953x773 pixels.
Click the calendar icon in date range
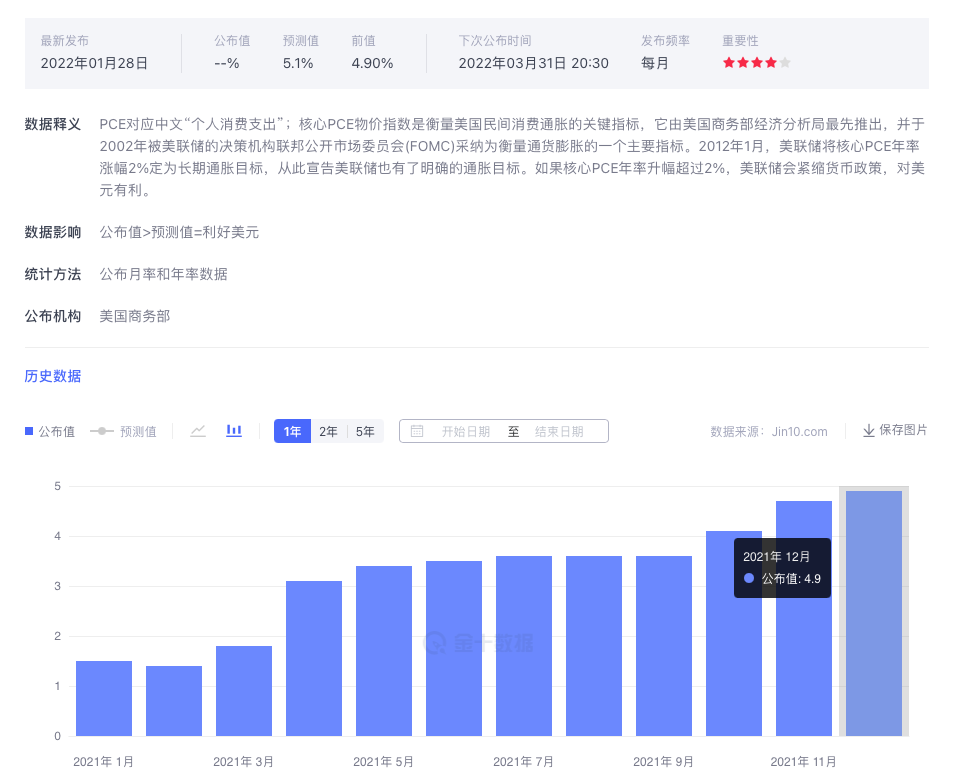coord(417,431)
